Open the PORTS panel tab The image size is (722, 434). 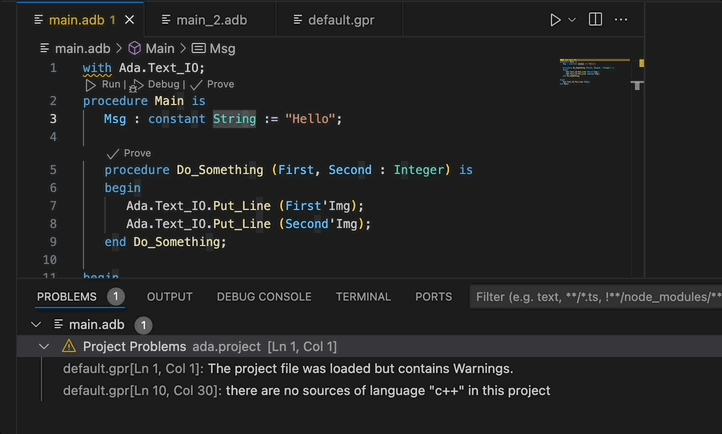(x=433, y=297)
